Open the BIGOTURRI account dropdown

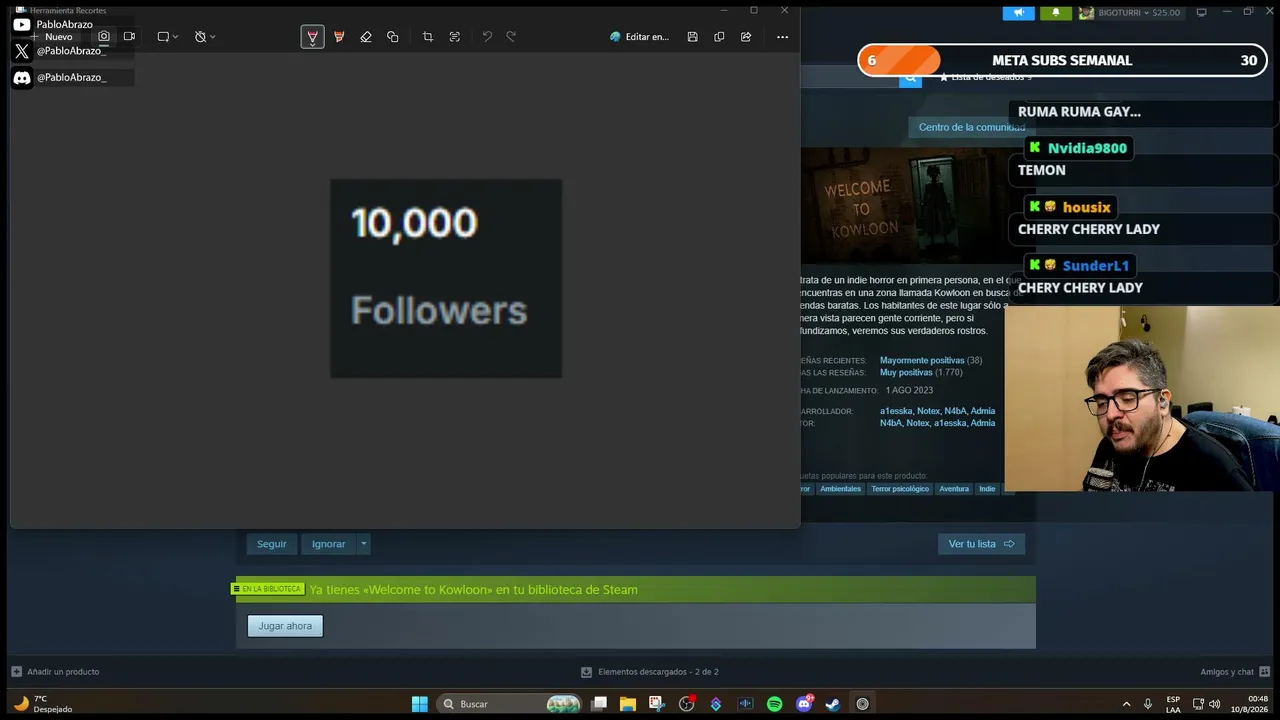[1130, 13]
